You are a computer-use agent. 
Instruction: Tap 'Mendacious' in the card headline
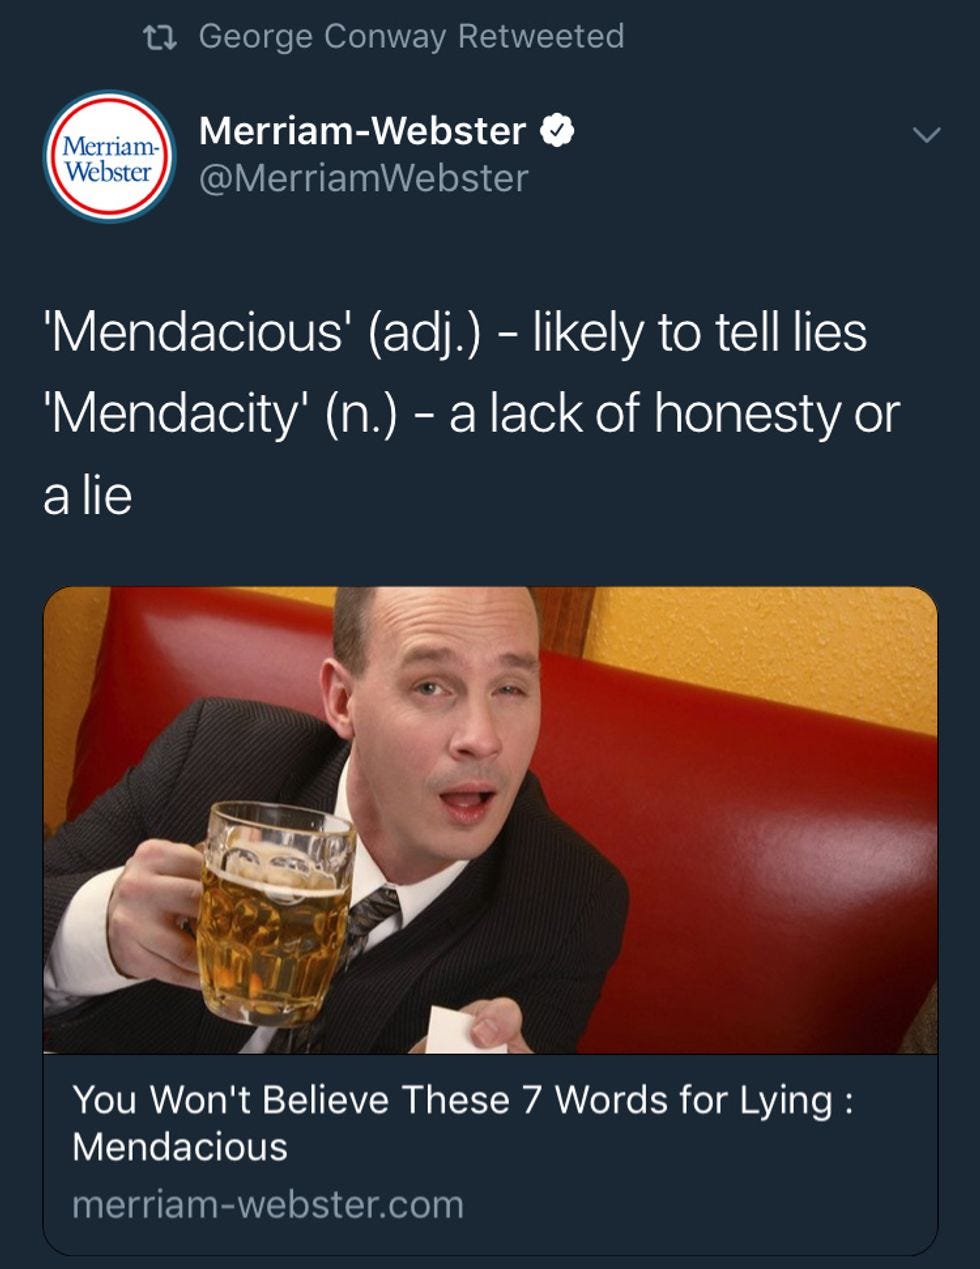click(x=180, y=1147)
